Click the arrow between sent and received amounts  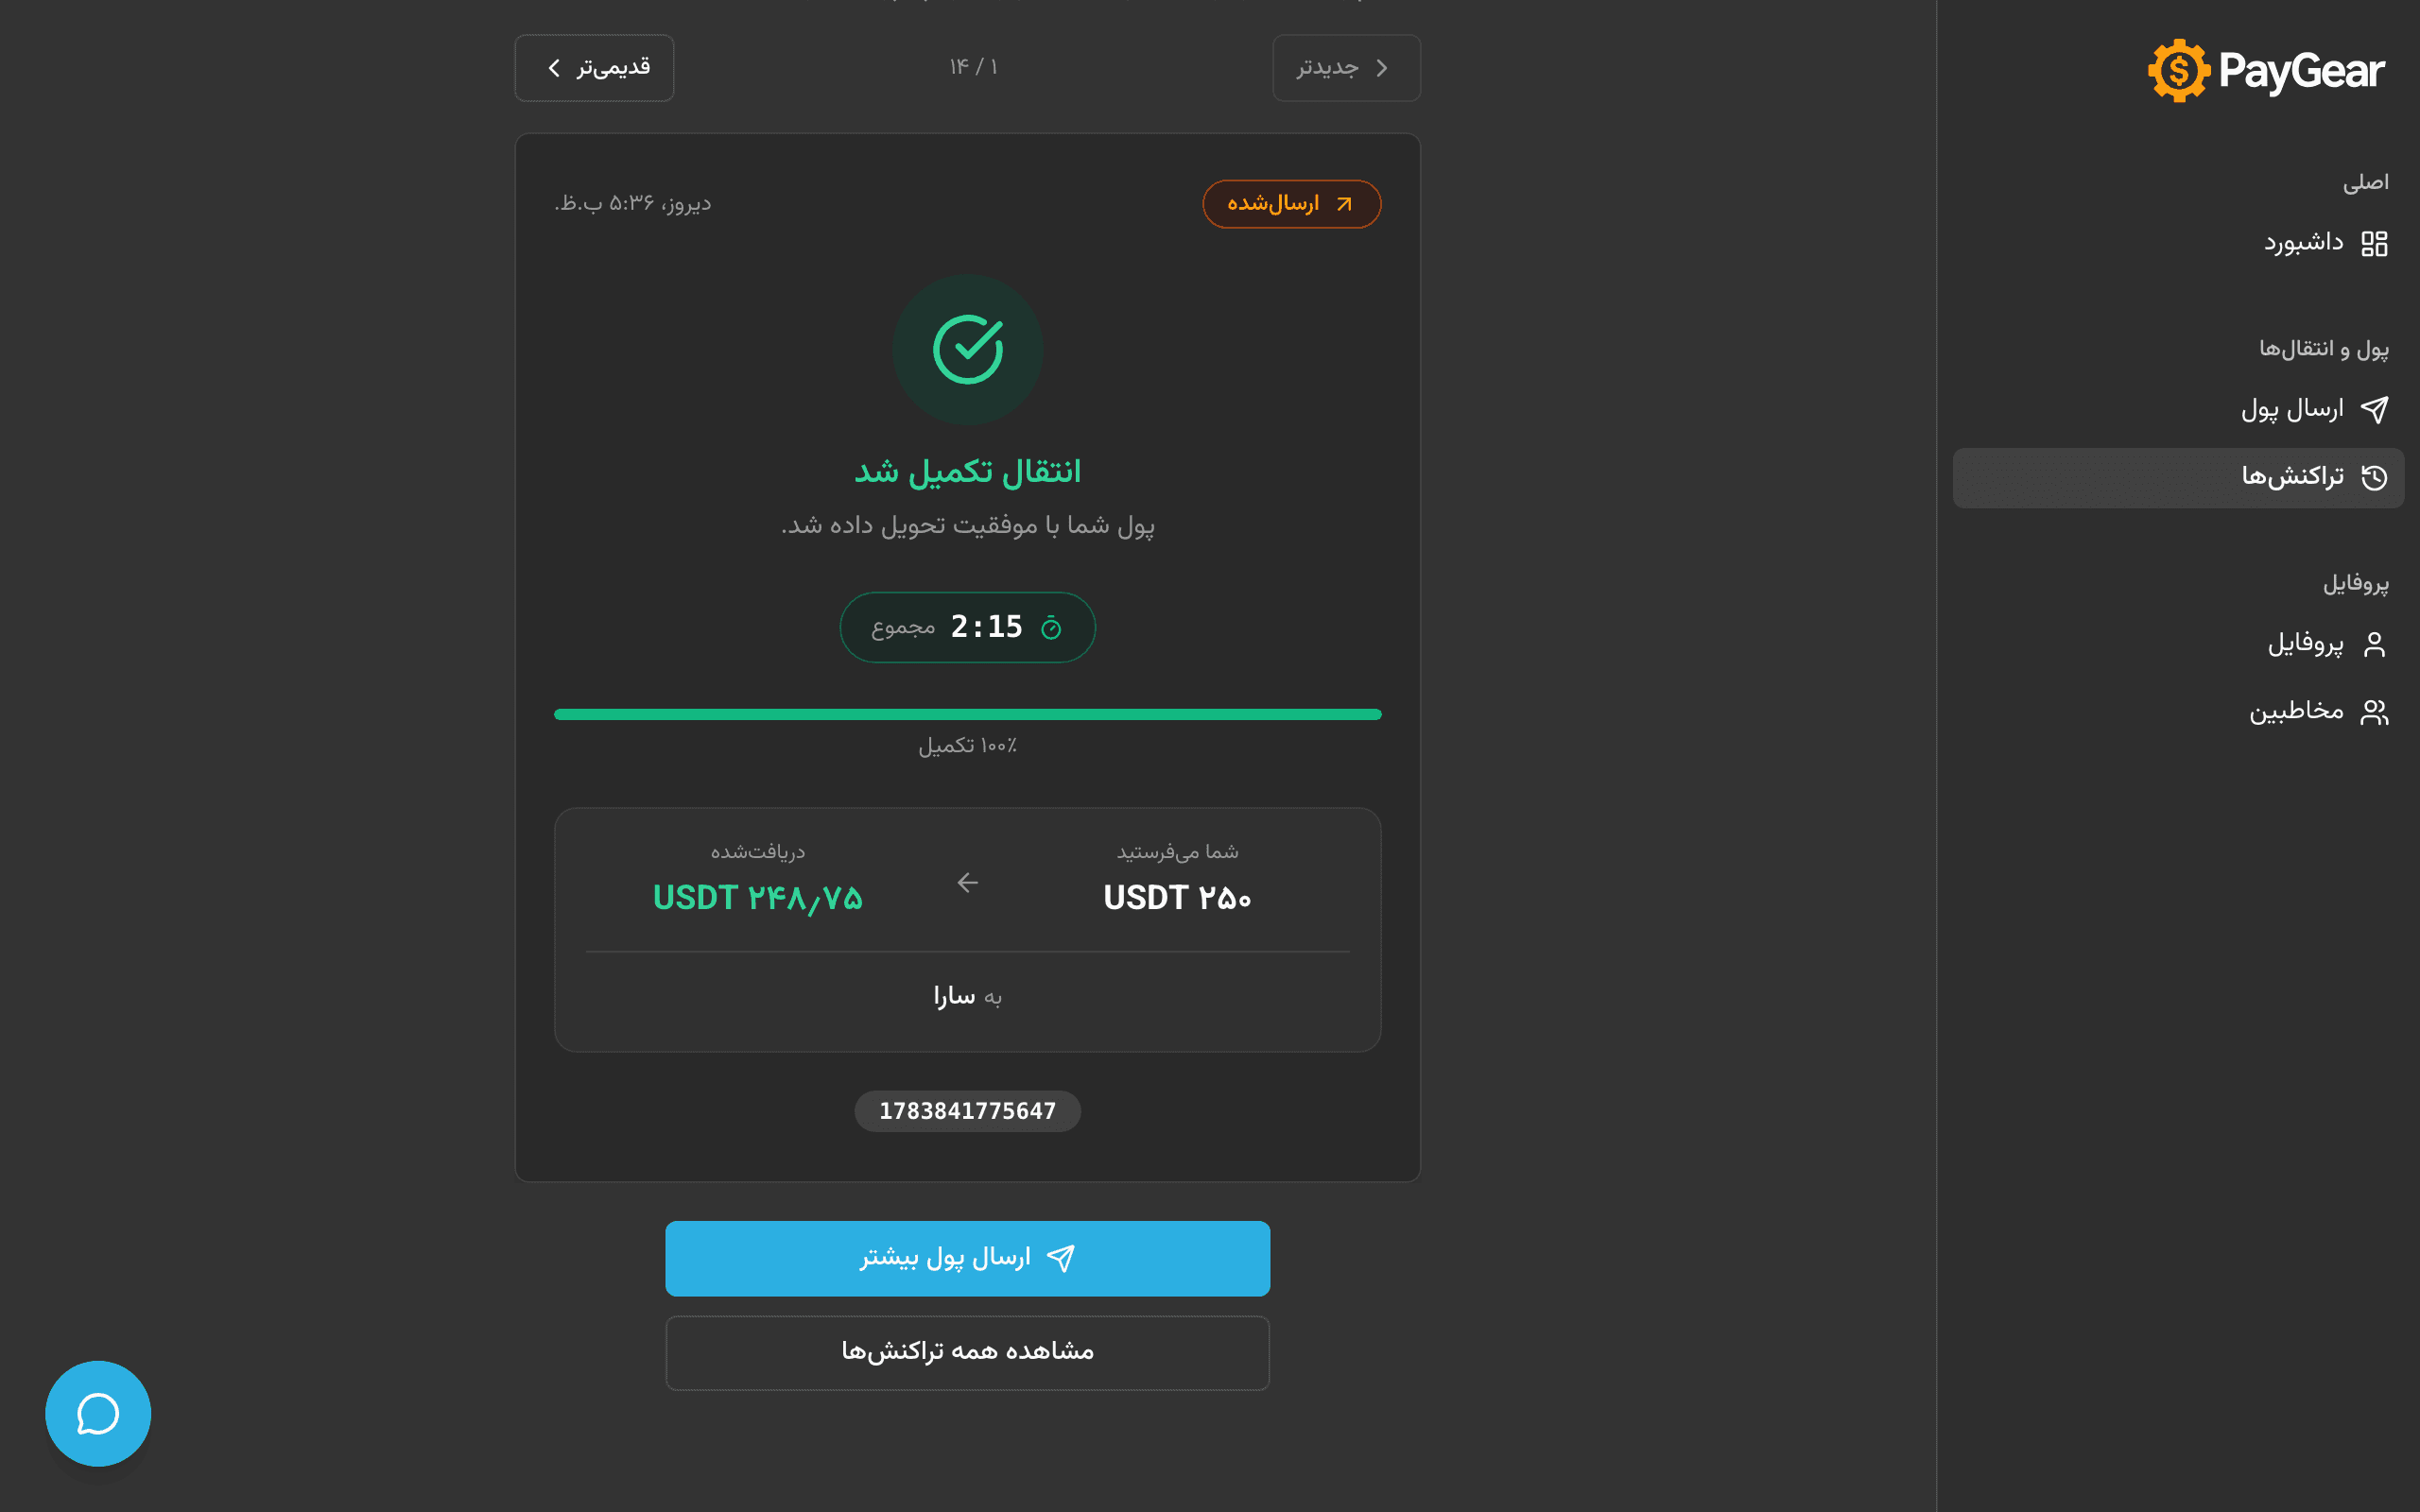click(967, 882)
